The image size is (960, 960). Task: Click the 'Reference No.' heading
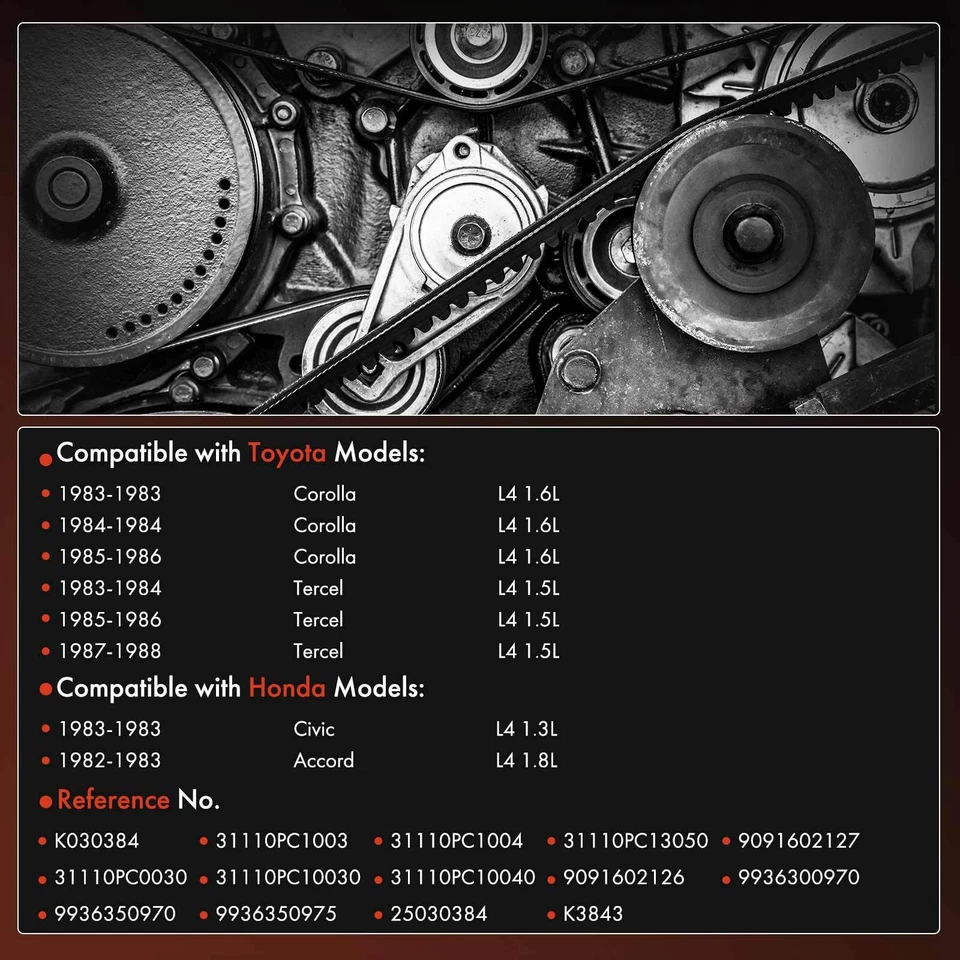138,800
